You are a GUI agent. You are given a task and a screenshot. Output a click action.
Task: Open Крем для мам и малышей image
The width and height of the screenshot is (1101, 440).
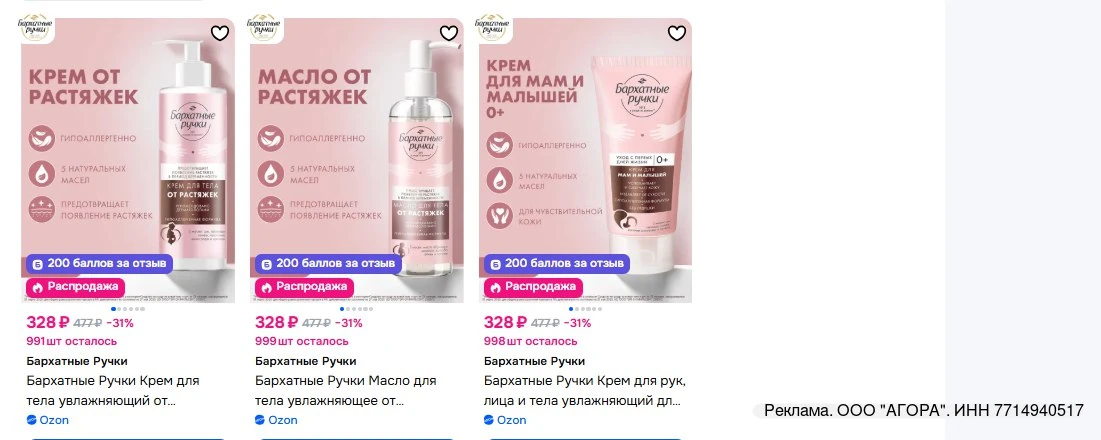[586, 160]
